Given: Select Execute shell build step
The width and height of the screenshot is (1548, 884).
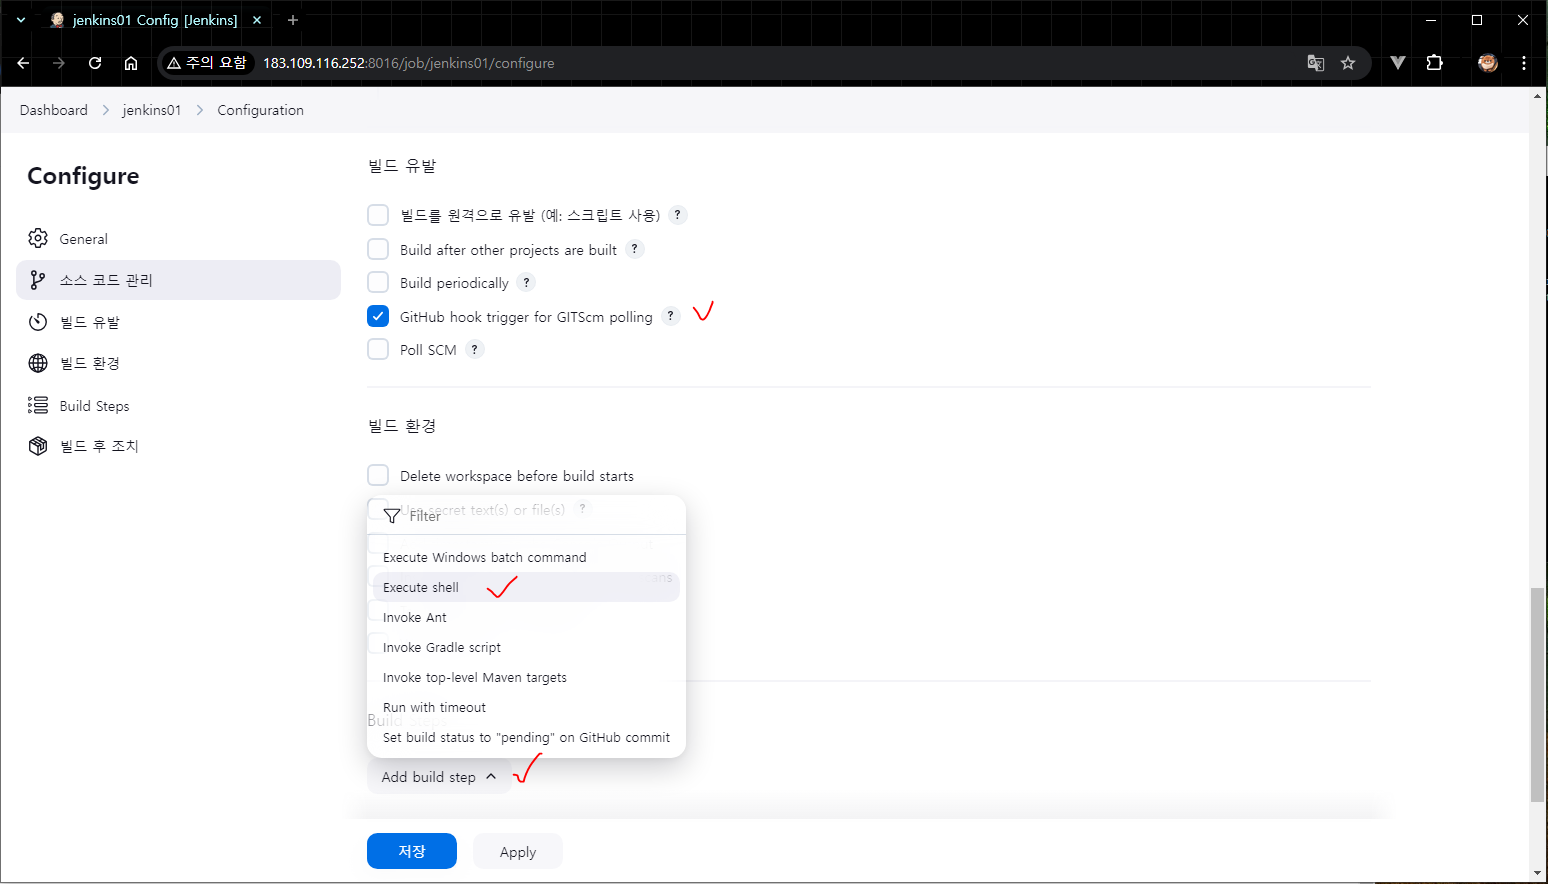Looking at the screenshot, I should pyautogui.click(x=526, y=587).
